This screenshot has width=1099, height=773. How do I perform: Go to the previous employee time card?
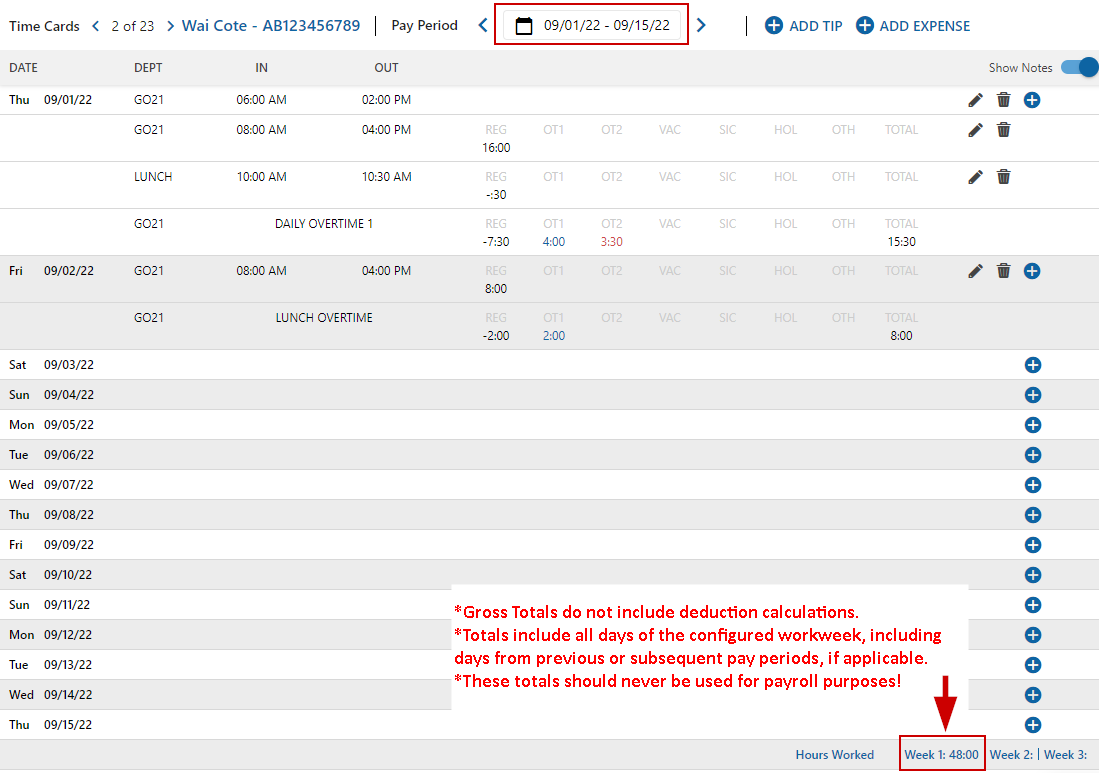(x=96, y=26)
